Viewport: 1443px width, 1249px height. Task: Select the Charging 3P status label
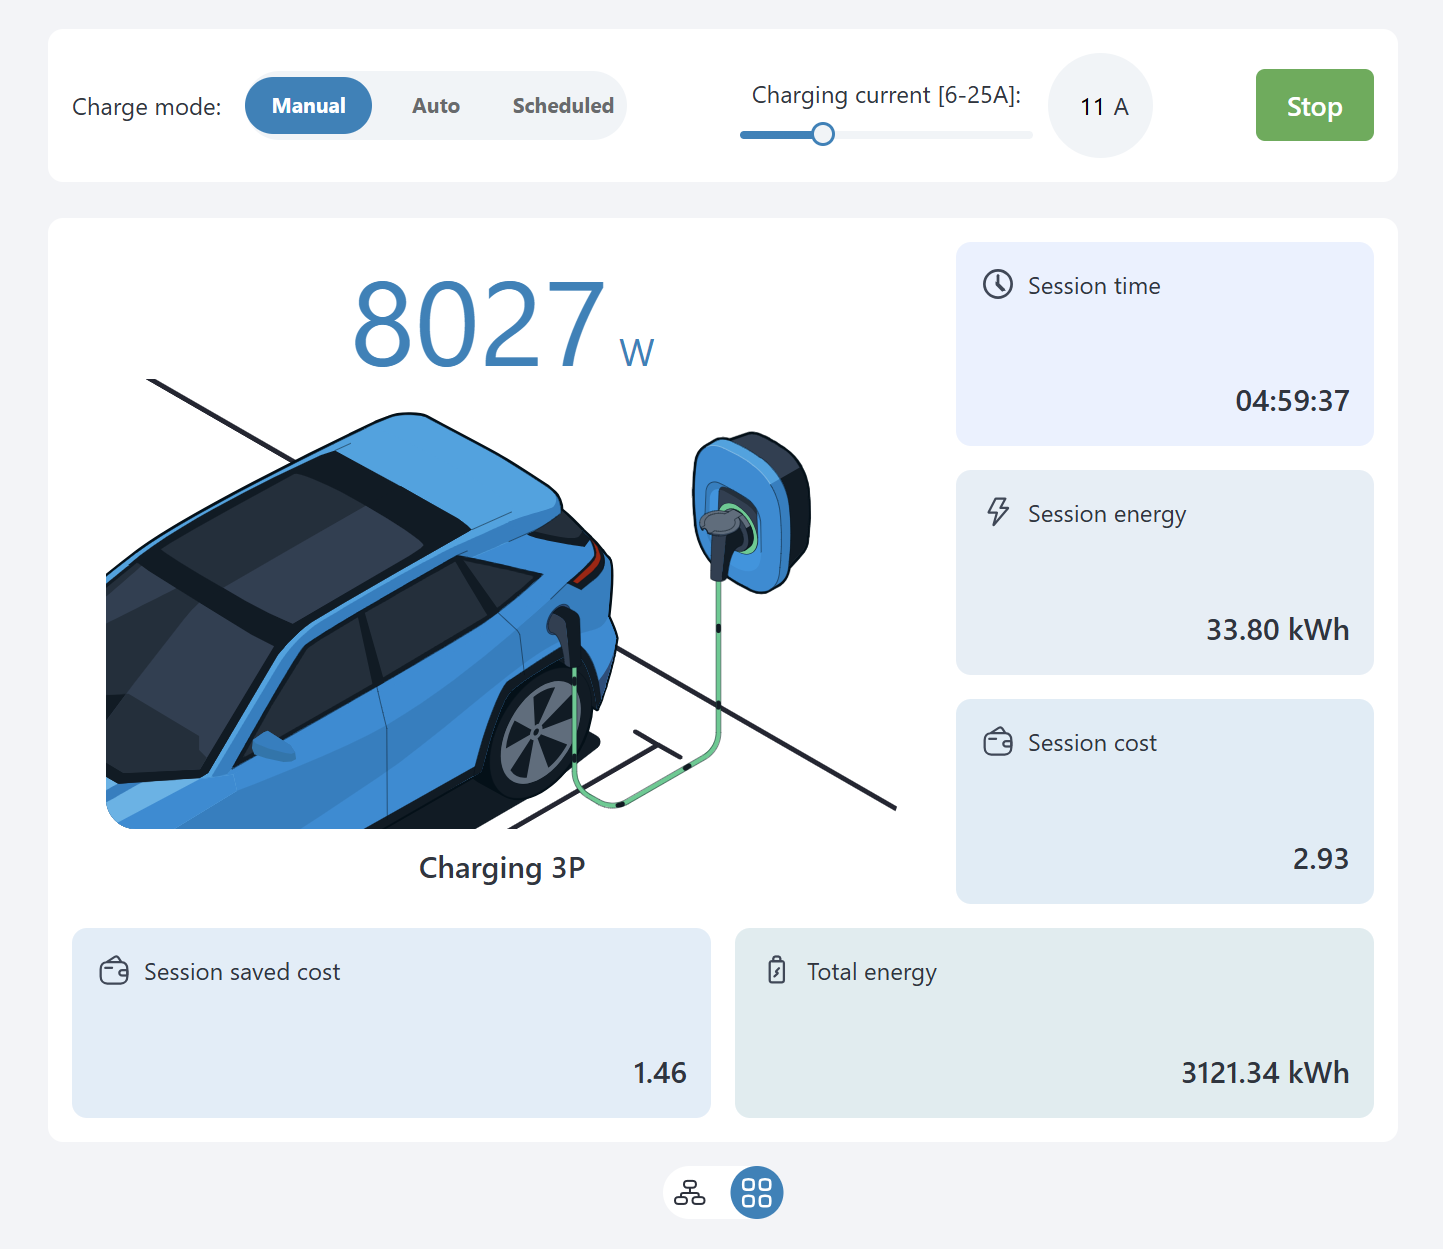click(x=502, y=868)
